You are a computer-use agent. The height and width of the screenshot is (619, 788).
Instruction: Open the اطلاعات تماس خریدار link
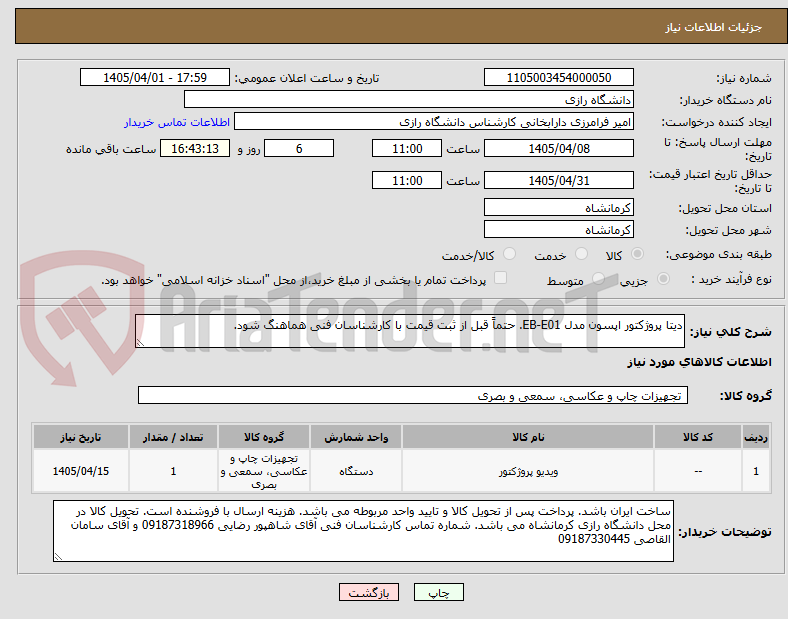[x=177, y=122]
